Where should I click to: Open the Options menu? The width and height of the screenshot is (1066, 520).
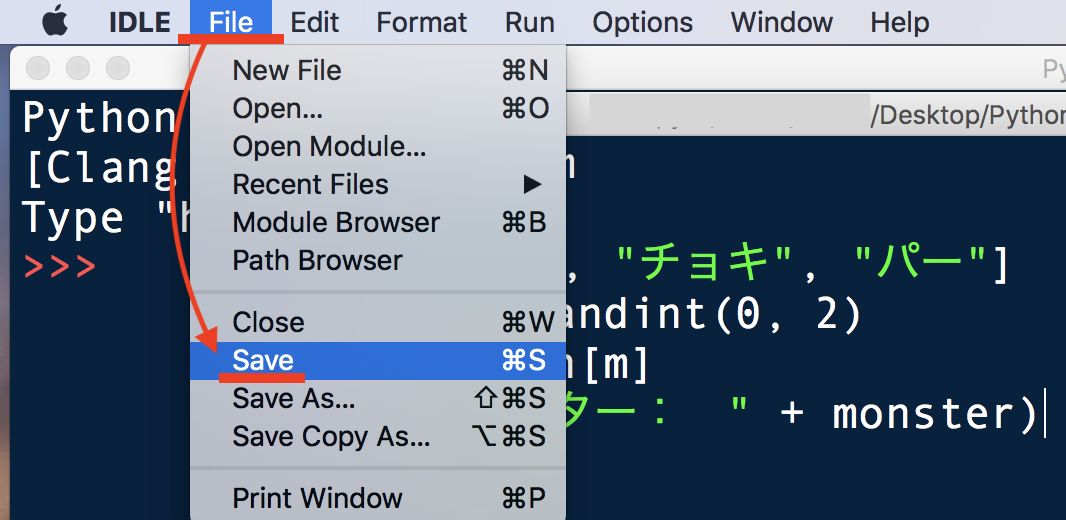[642, 22]
